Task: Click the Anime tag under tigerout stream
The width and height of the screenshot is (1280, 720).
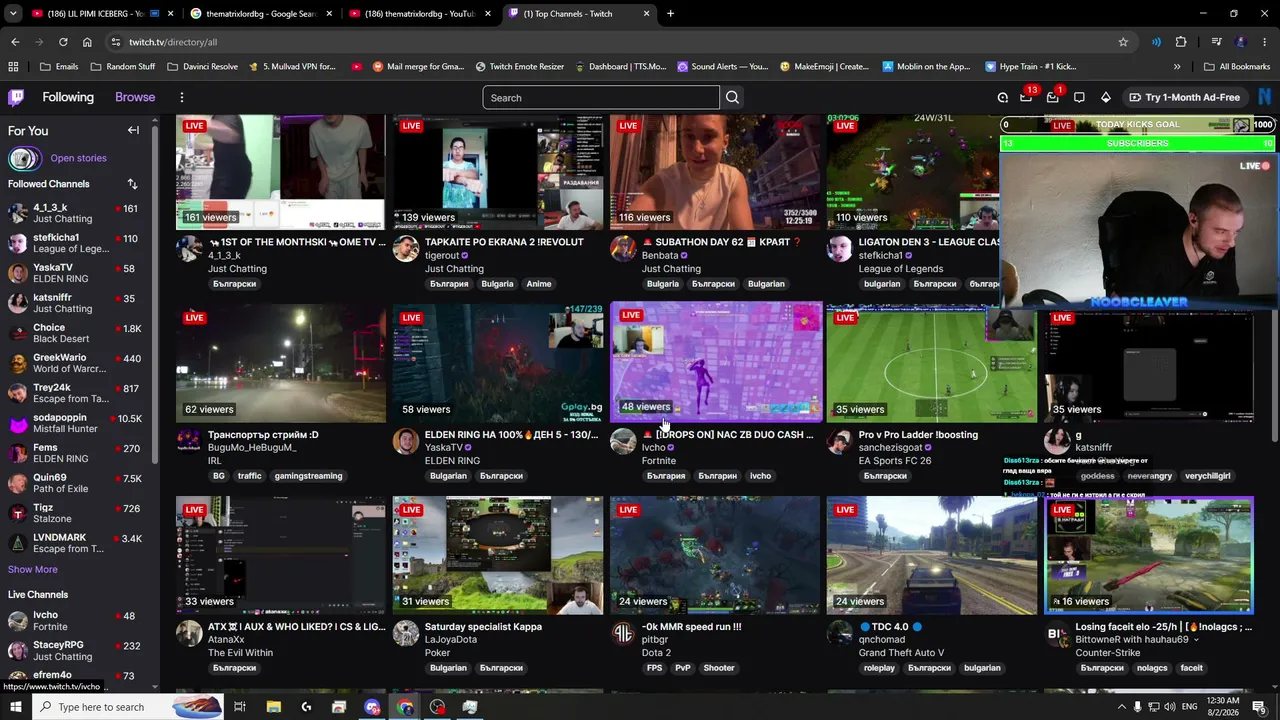Action: pos(539,284)
